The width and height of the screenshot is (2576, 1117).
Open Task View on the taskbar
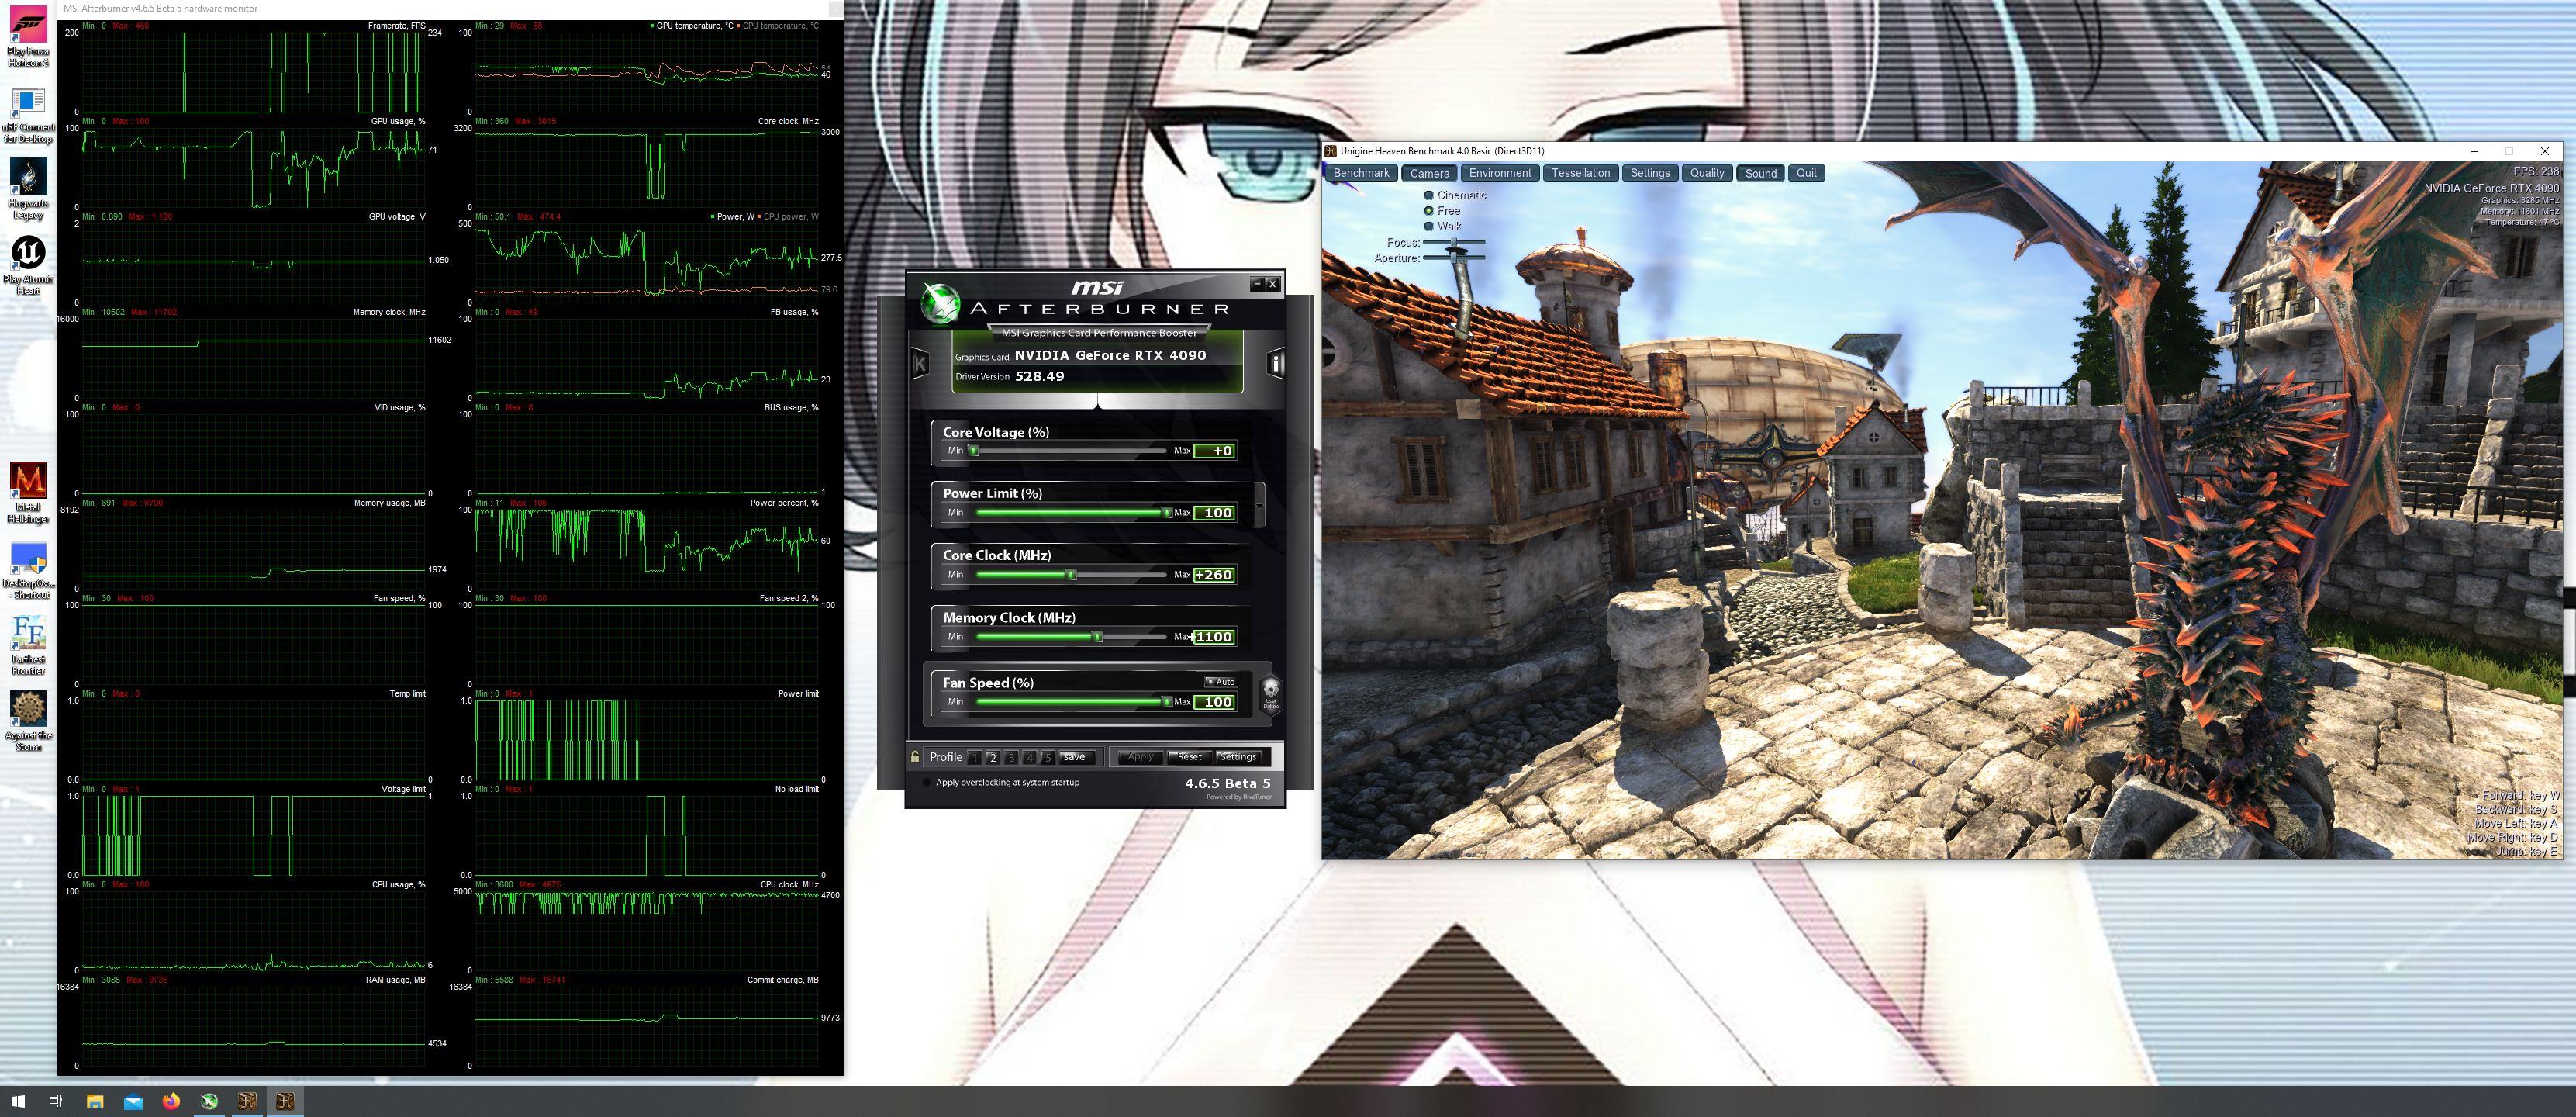[56, 1101]
